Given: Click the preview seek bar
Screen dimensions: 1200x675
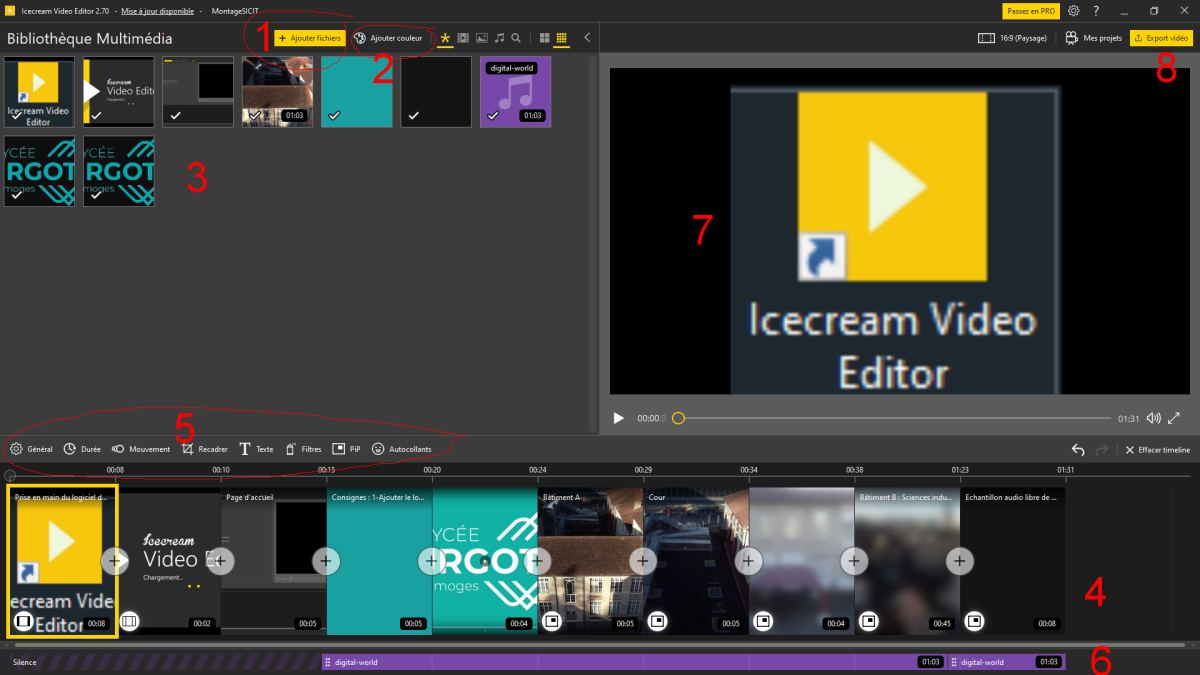Looking at the screenshot, I should tap(894, 418).
